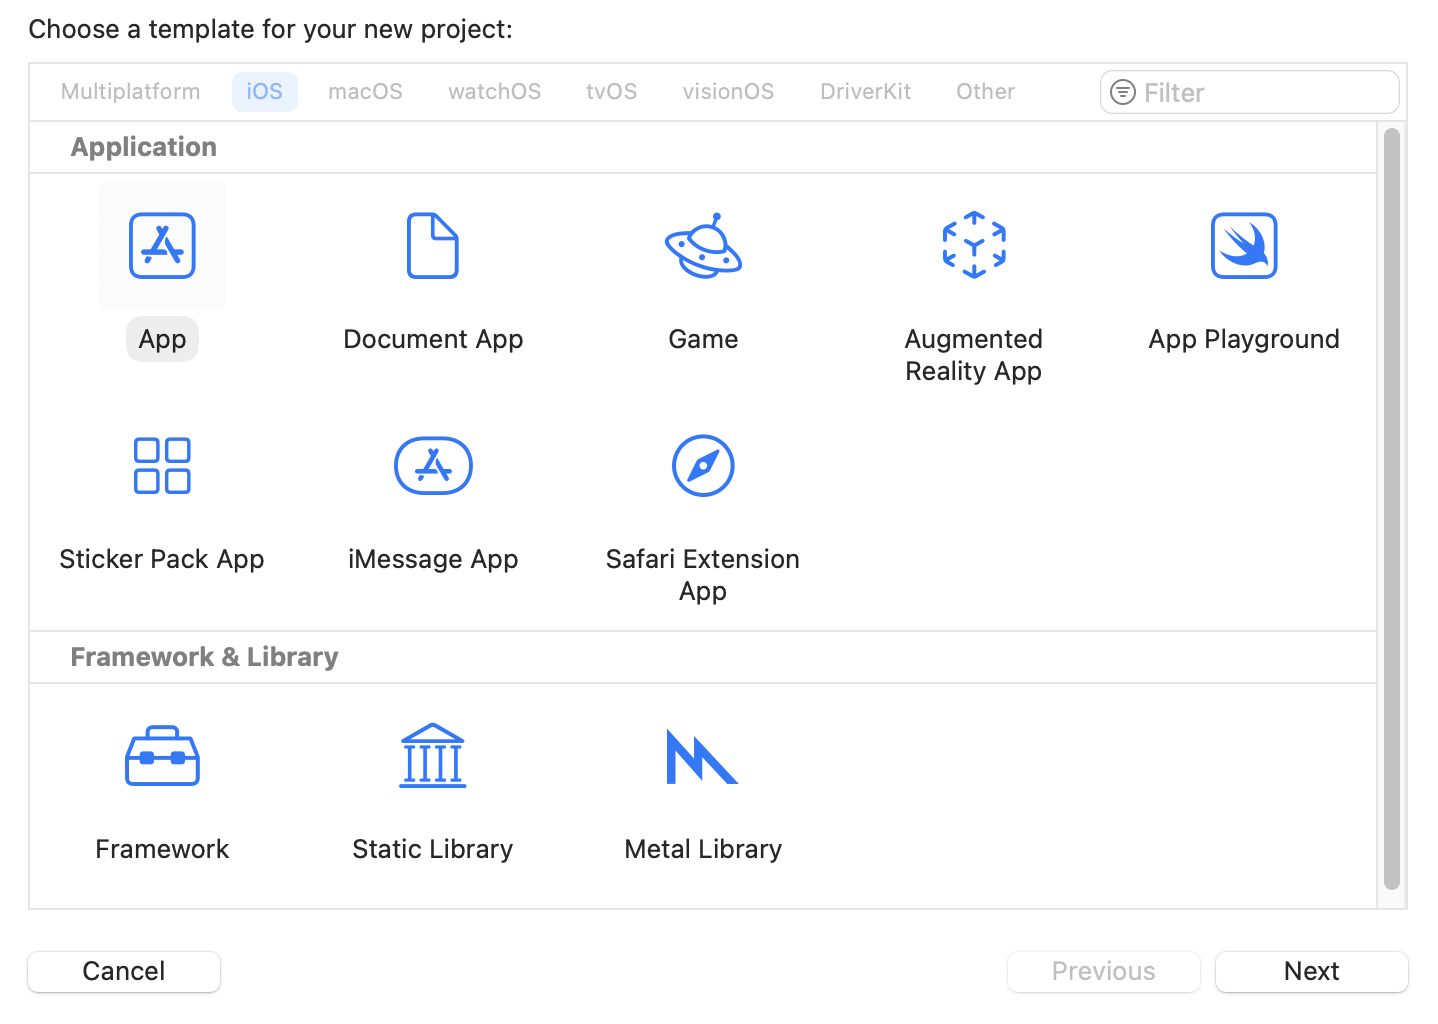The width and height of the screenshot is (1438, 1024).
Task: Click the "Augmented Reality App" label
Action: [974, 355]
